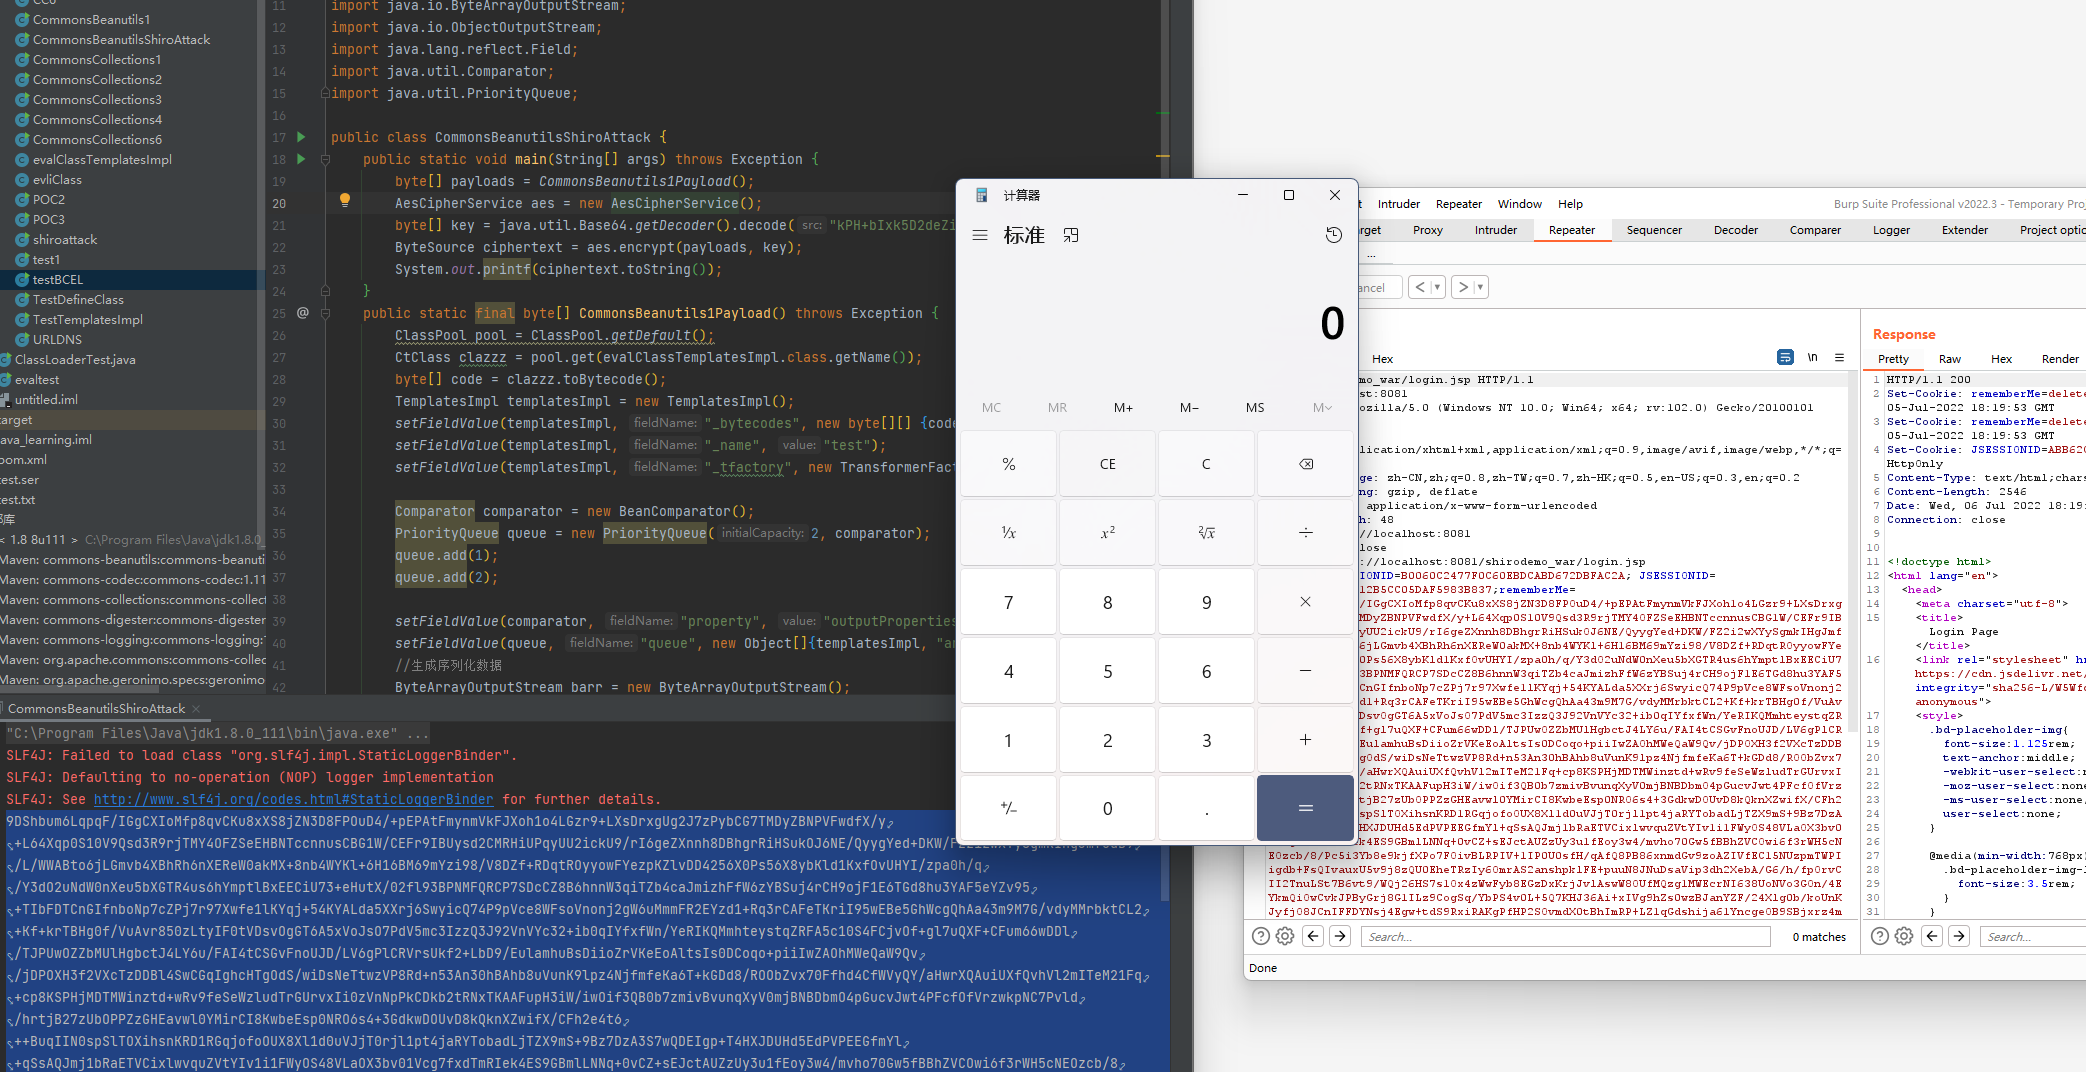This screenshot has height=1072, width=2086.
Task: Switch to Burp Intruder tab
Action: point(1495,230)
